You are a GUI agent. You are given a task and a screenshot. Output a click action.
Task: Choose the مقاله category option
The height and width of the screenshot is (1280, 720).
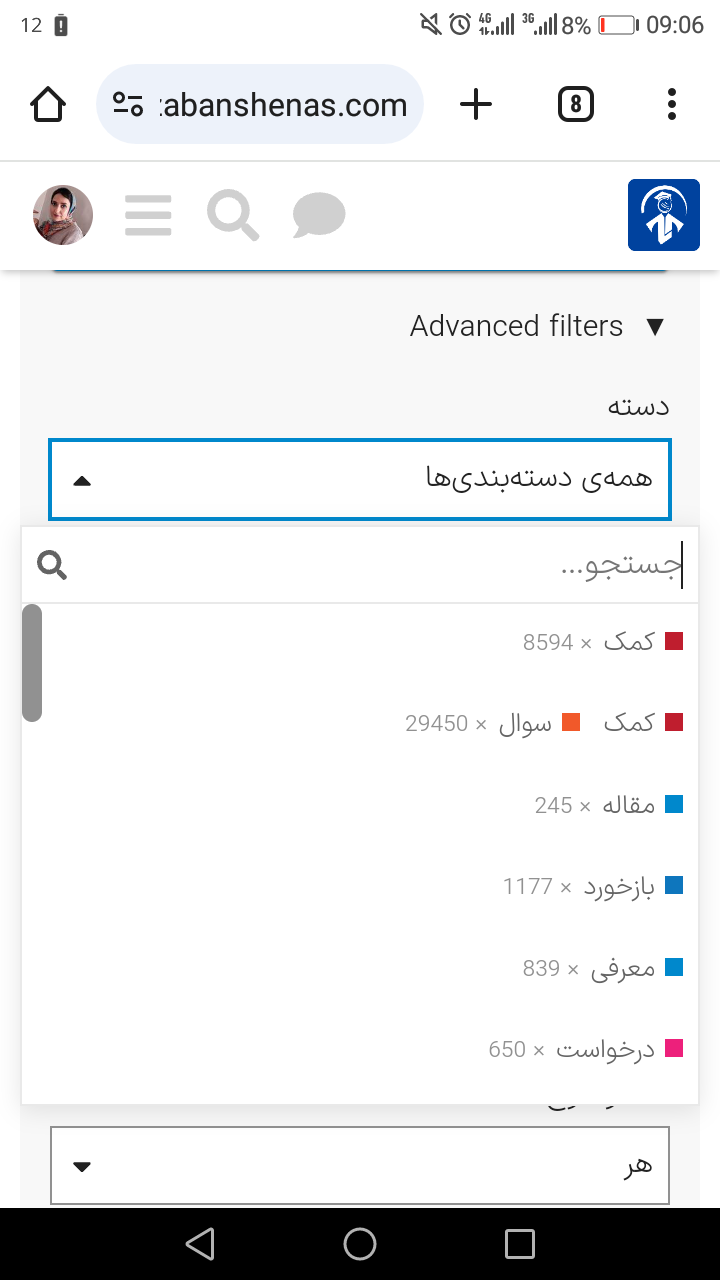360,805
